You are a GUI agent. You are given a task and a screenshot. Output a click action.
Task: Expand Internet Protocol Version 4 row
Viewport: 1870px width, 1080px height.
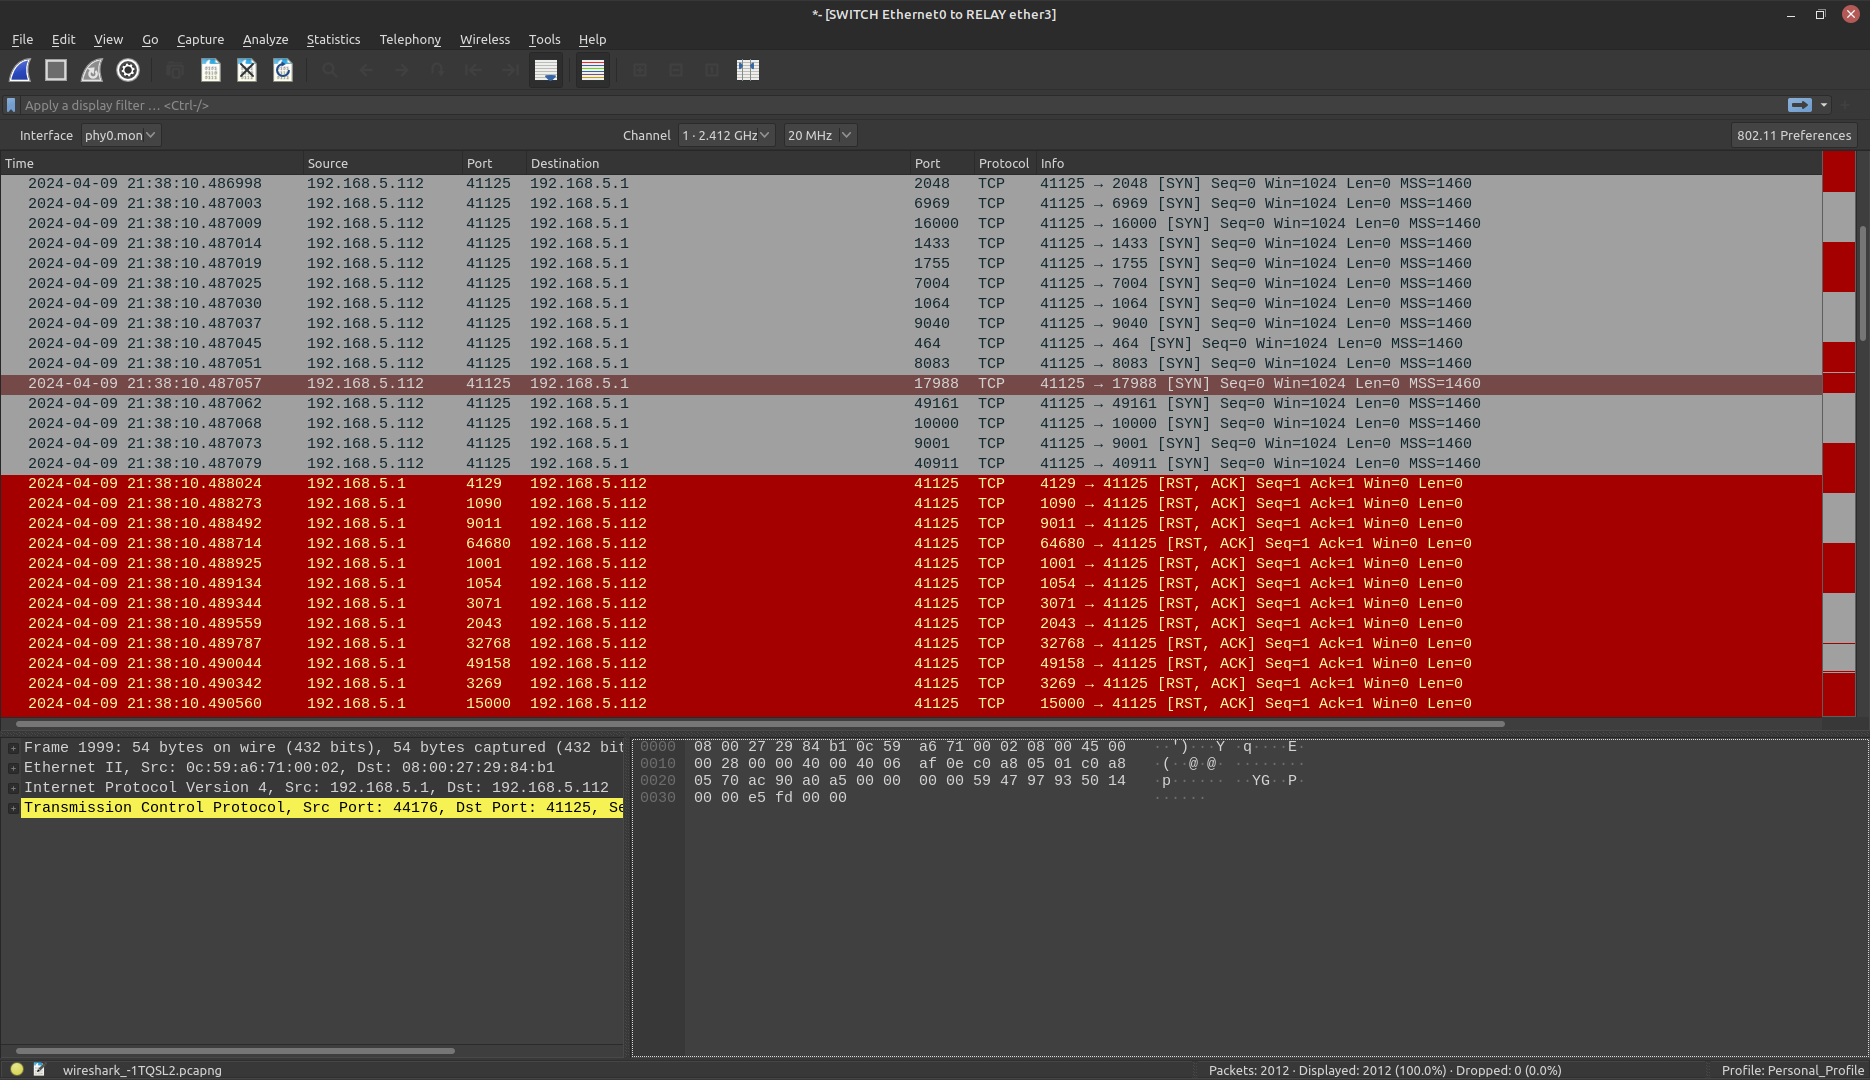(x=13, y=788)
